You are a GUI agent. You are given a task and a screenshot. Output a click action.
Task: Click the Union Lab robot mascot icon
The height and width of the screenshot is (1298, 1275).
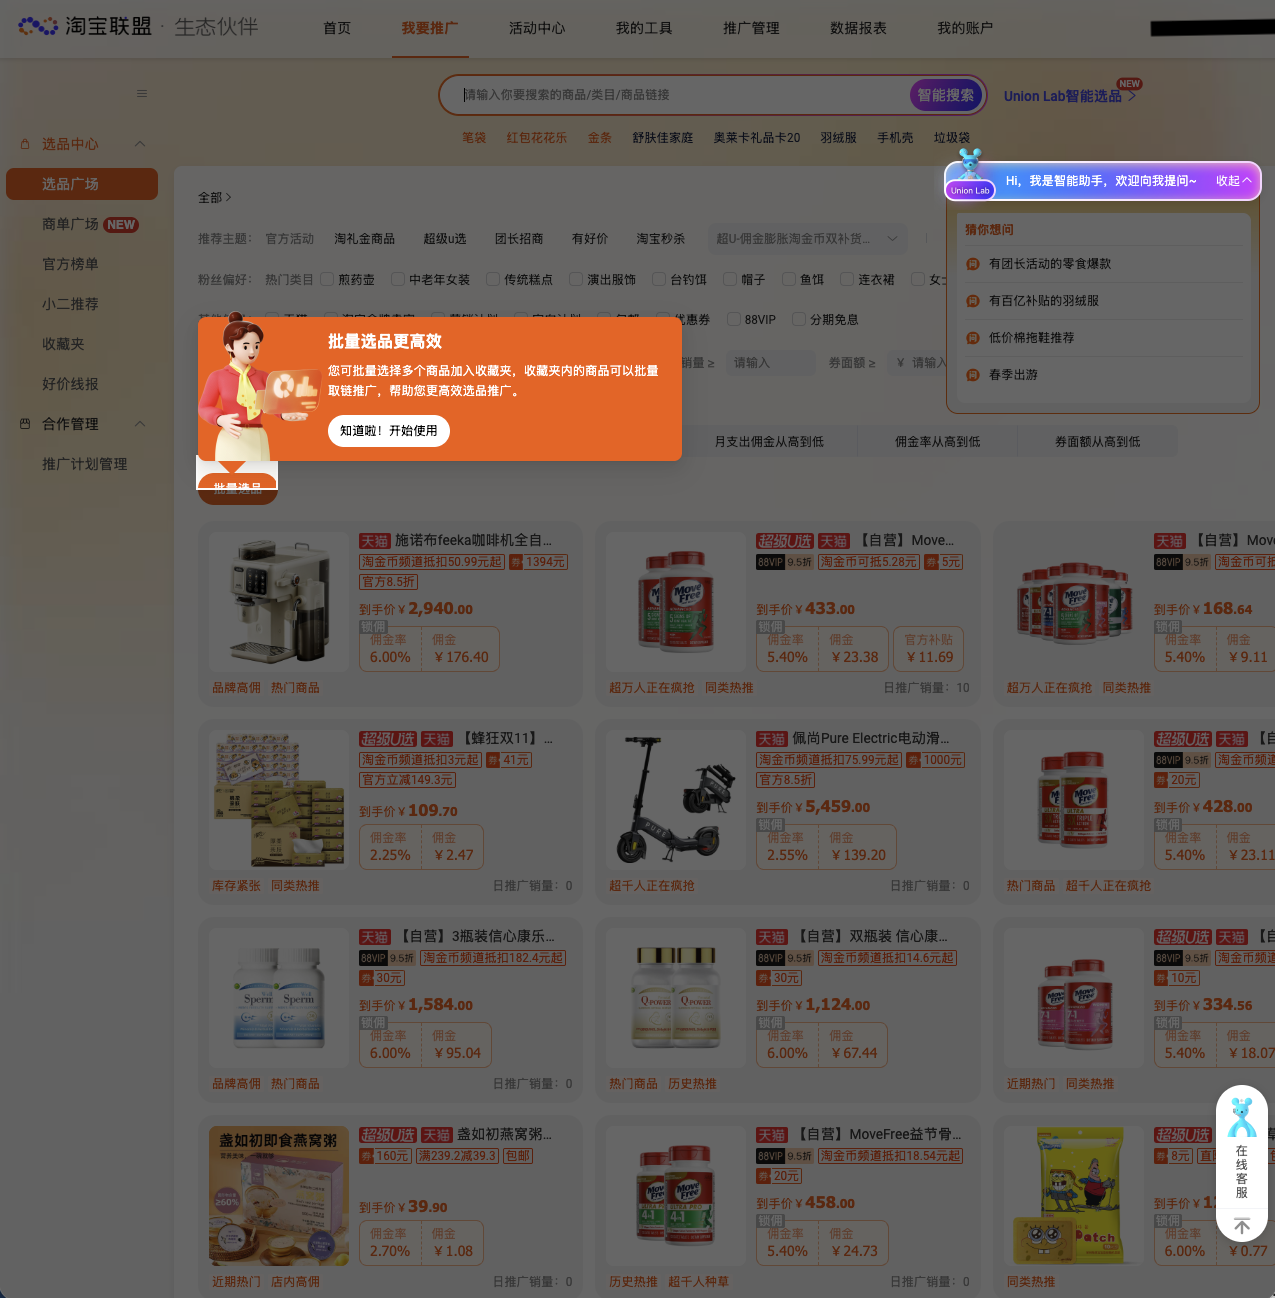[969, 162]
